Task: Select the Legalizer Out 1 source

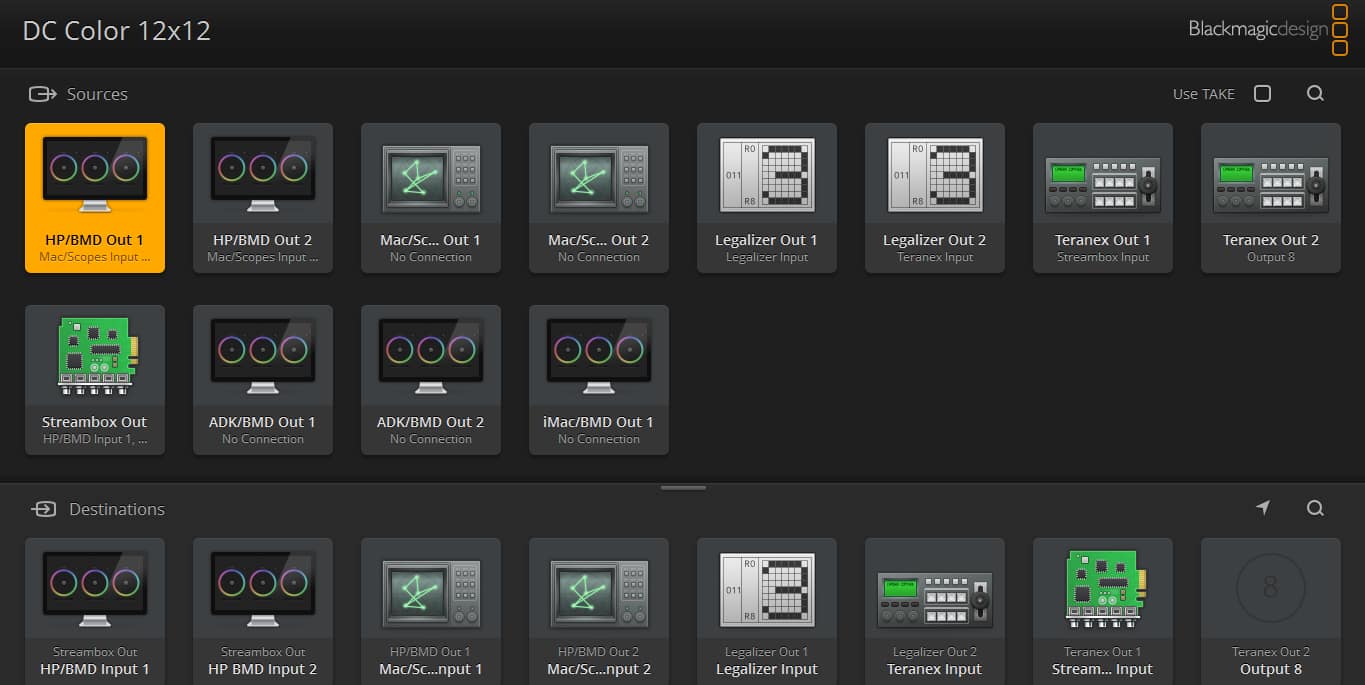Action: (x=767, y=198)
